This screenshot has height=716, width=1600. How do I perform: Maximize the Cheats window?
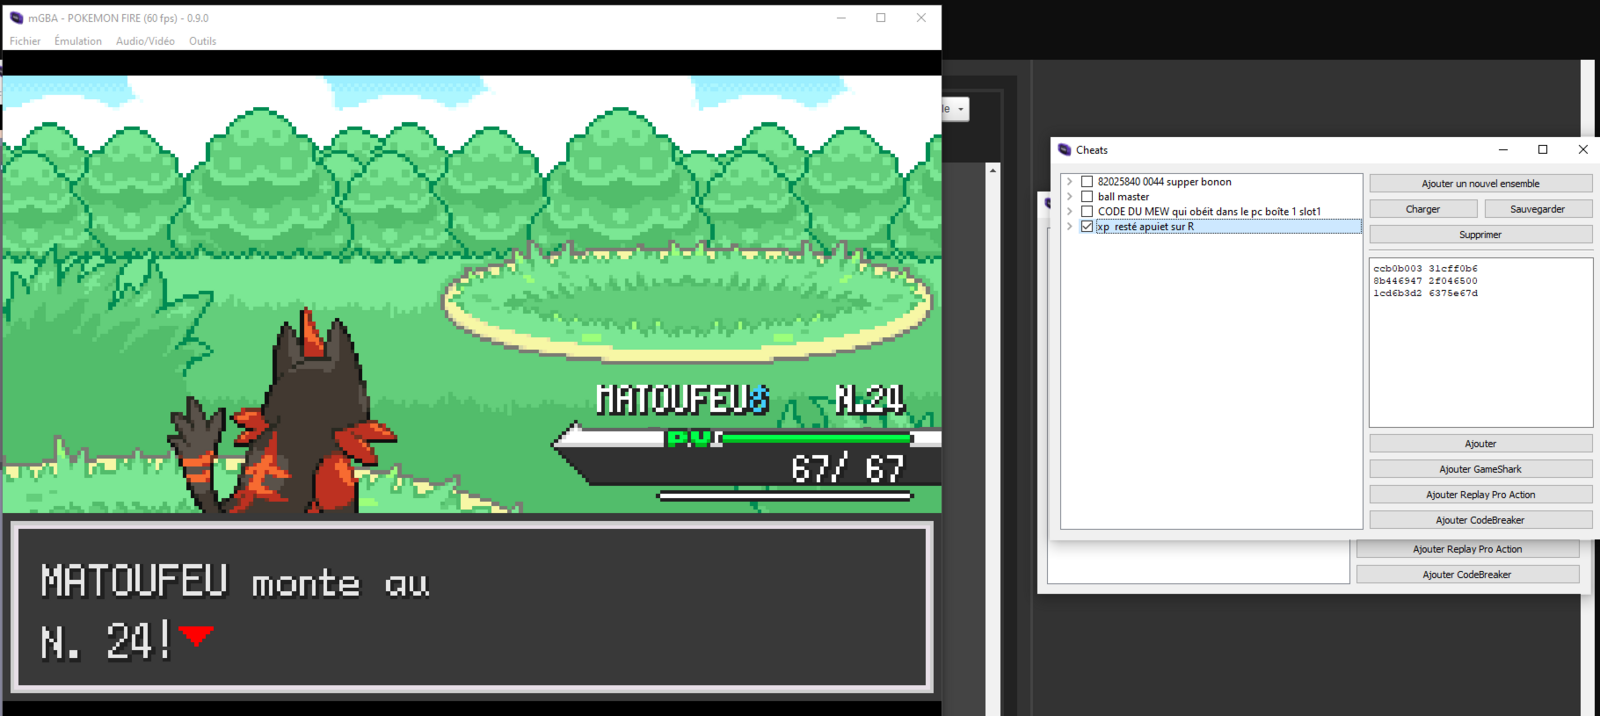[1542, 150]
